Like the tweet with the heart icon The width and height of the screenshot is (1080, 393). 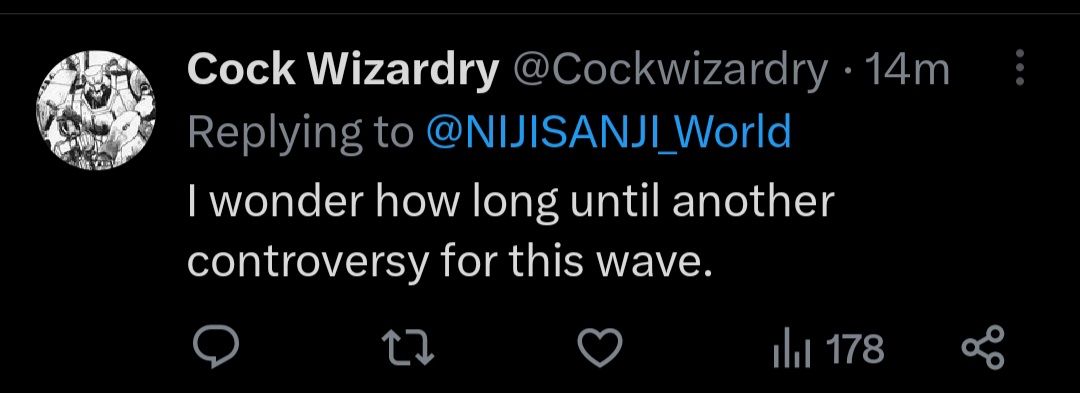pyautogui.click(x=600, y=348)
